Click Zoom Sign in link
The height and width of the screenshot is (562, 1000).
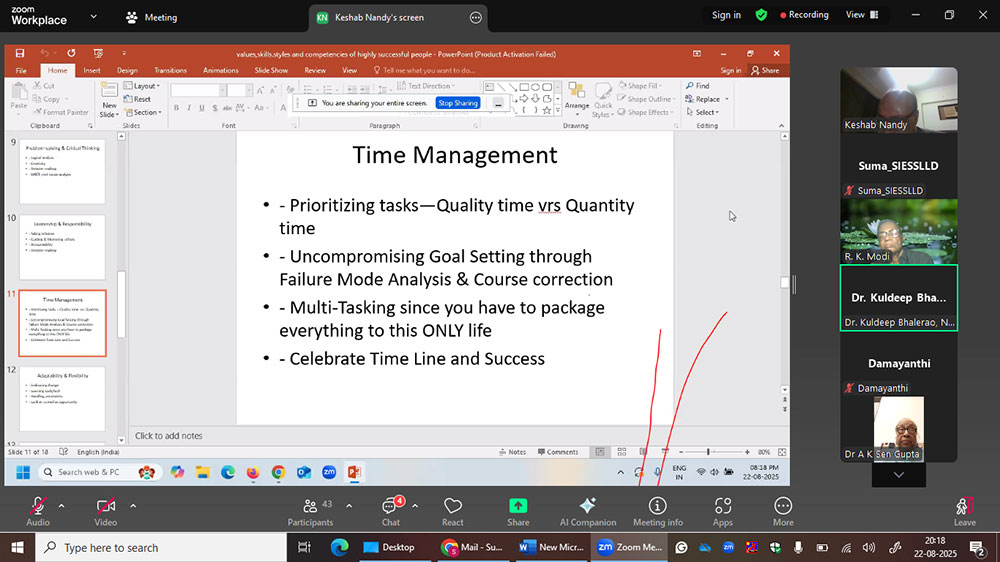pos(726,15)
